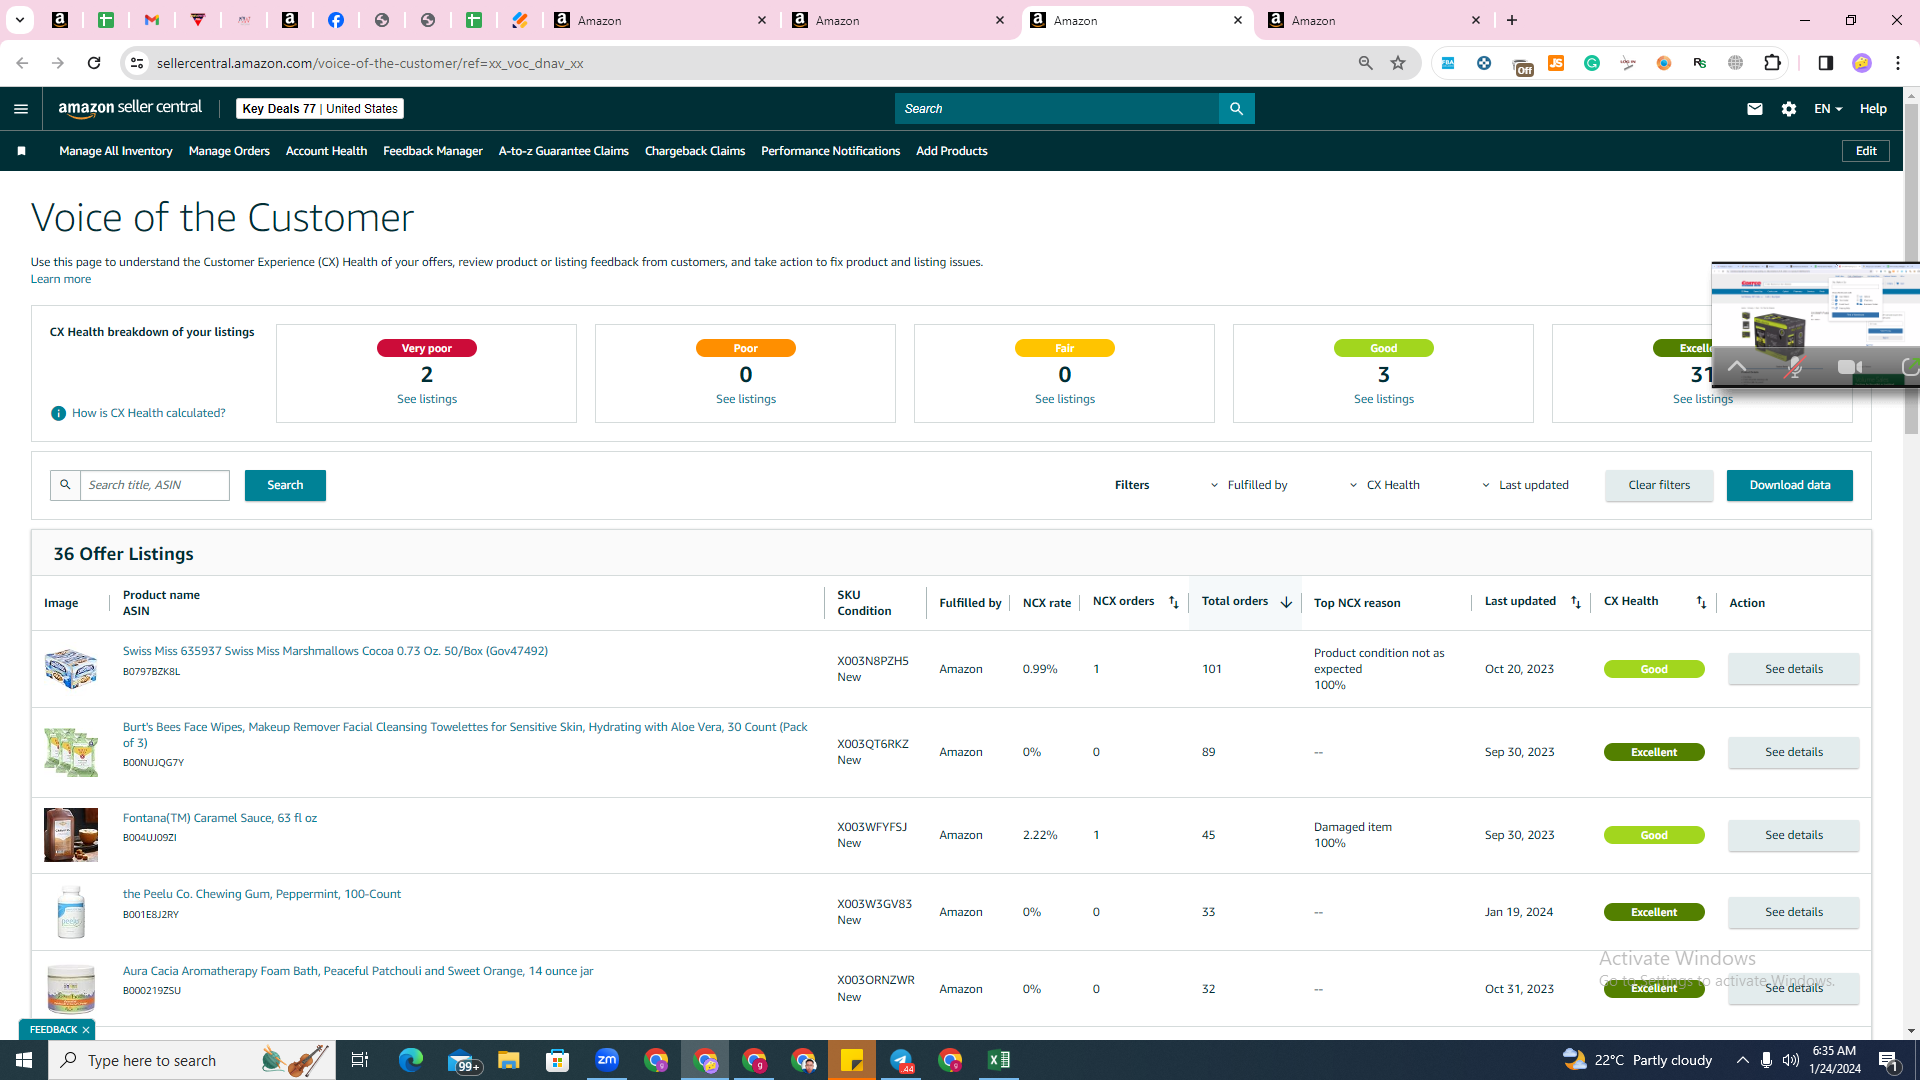Viewport: 1920px width, 1080px height.
Task: Open Excel from the taskbar
Action: (999, 1060)
